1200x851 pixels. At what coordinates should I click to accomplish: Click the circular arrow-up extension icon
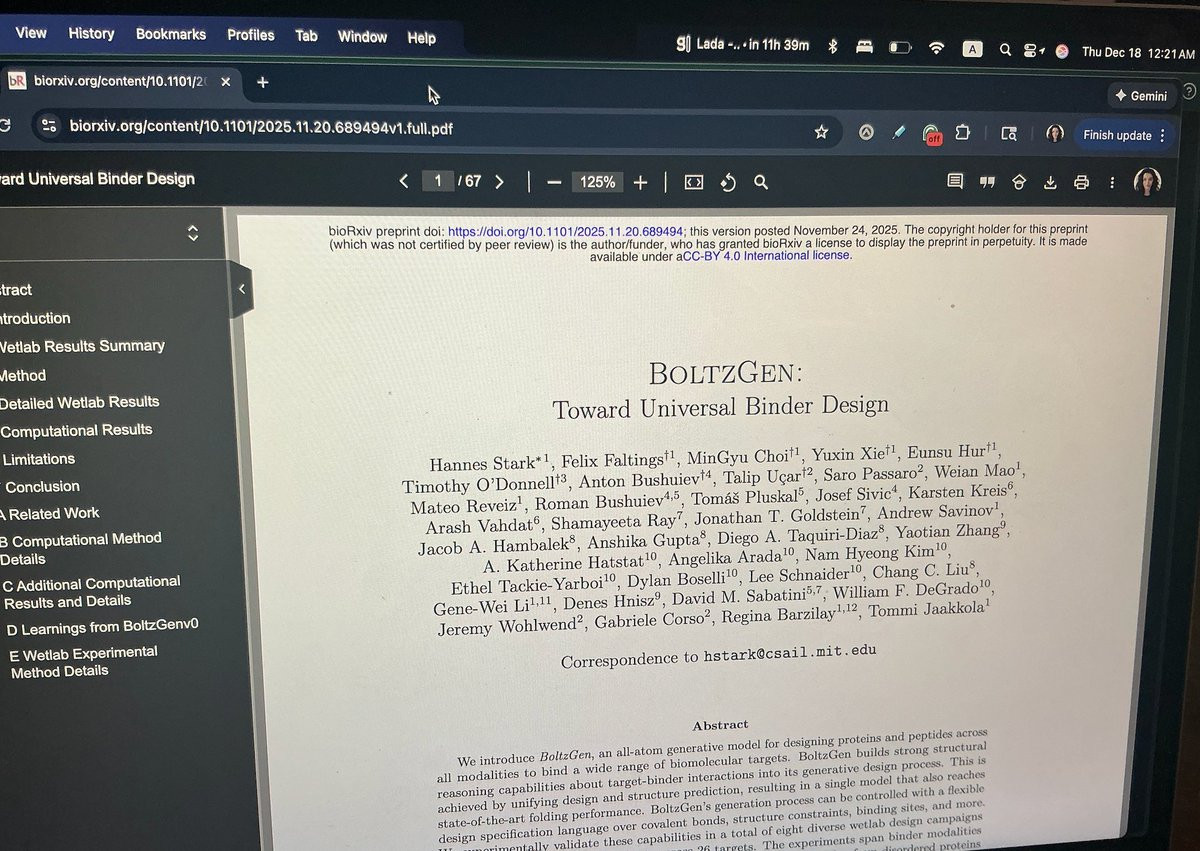[x=867, y=132]
